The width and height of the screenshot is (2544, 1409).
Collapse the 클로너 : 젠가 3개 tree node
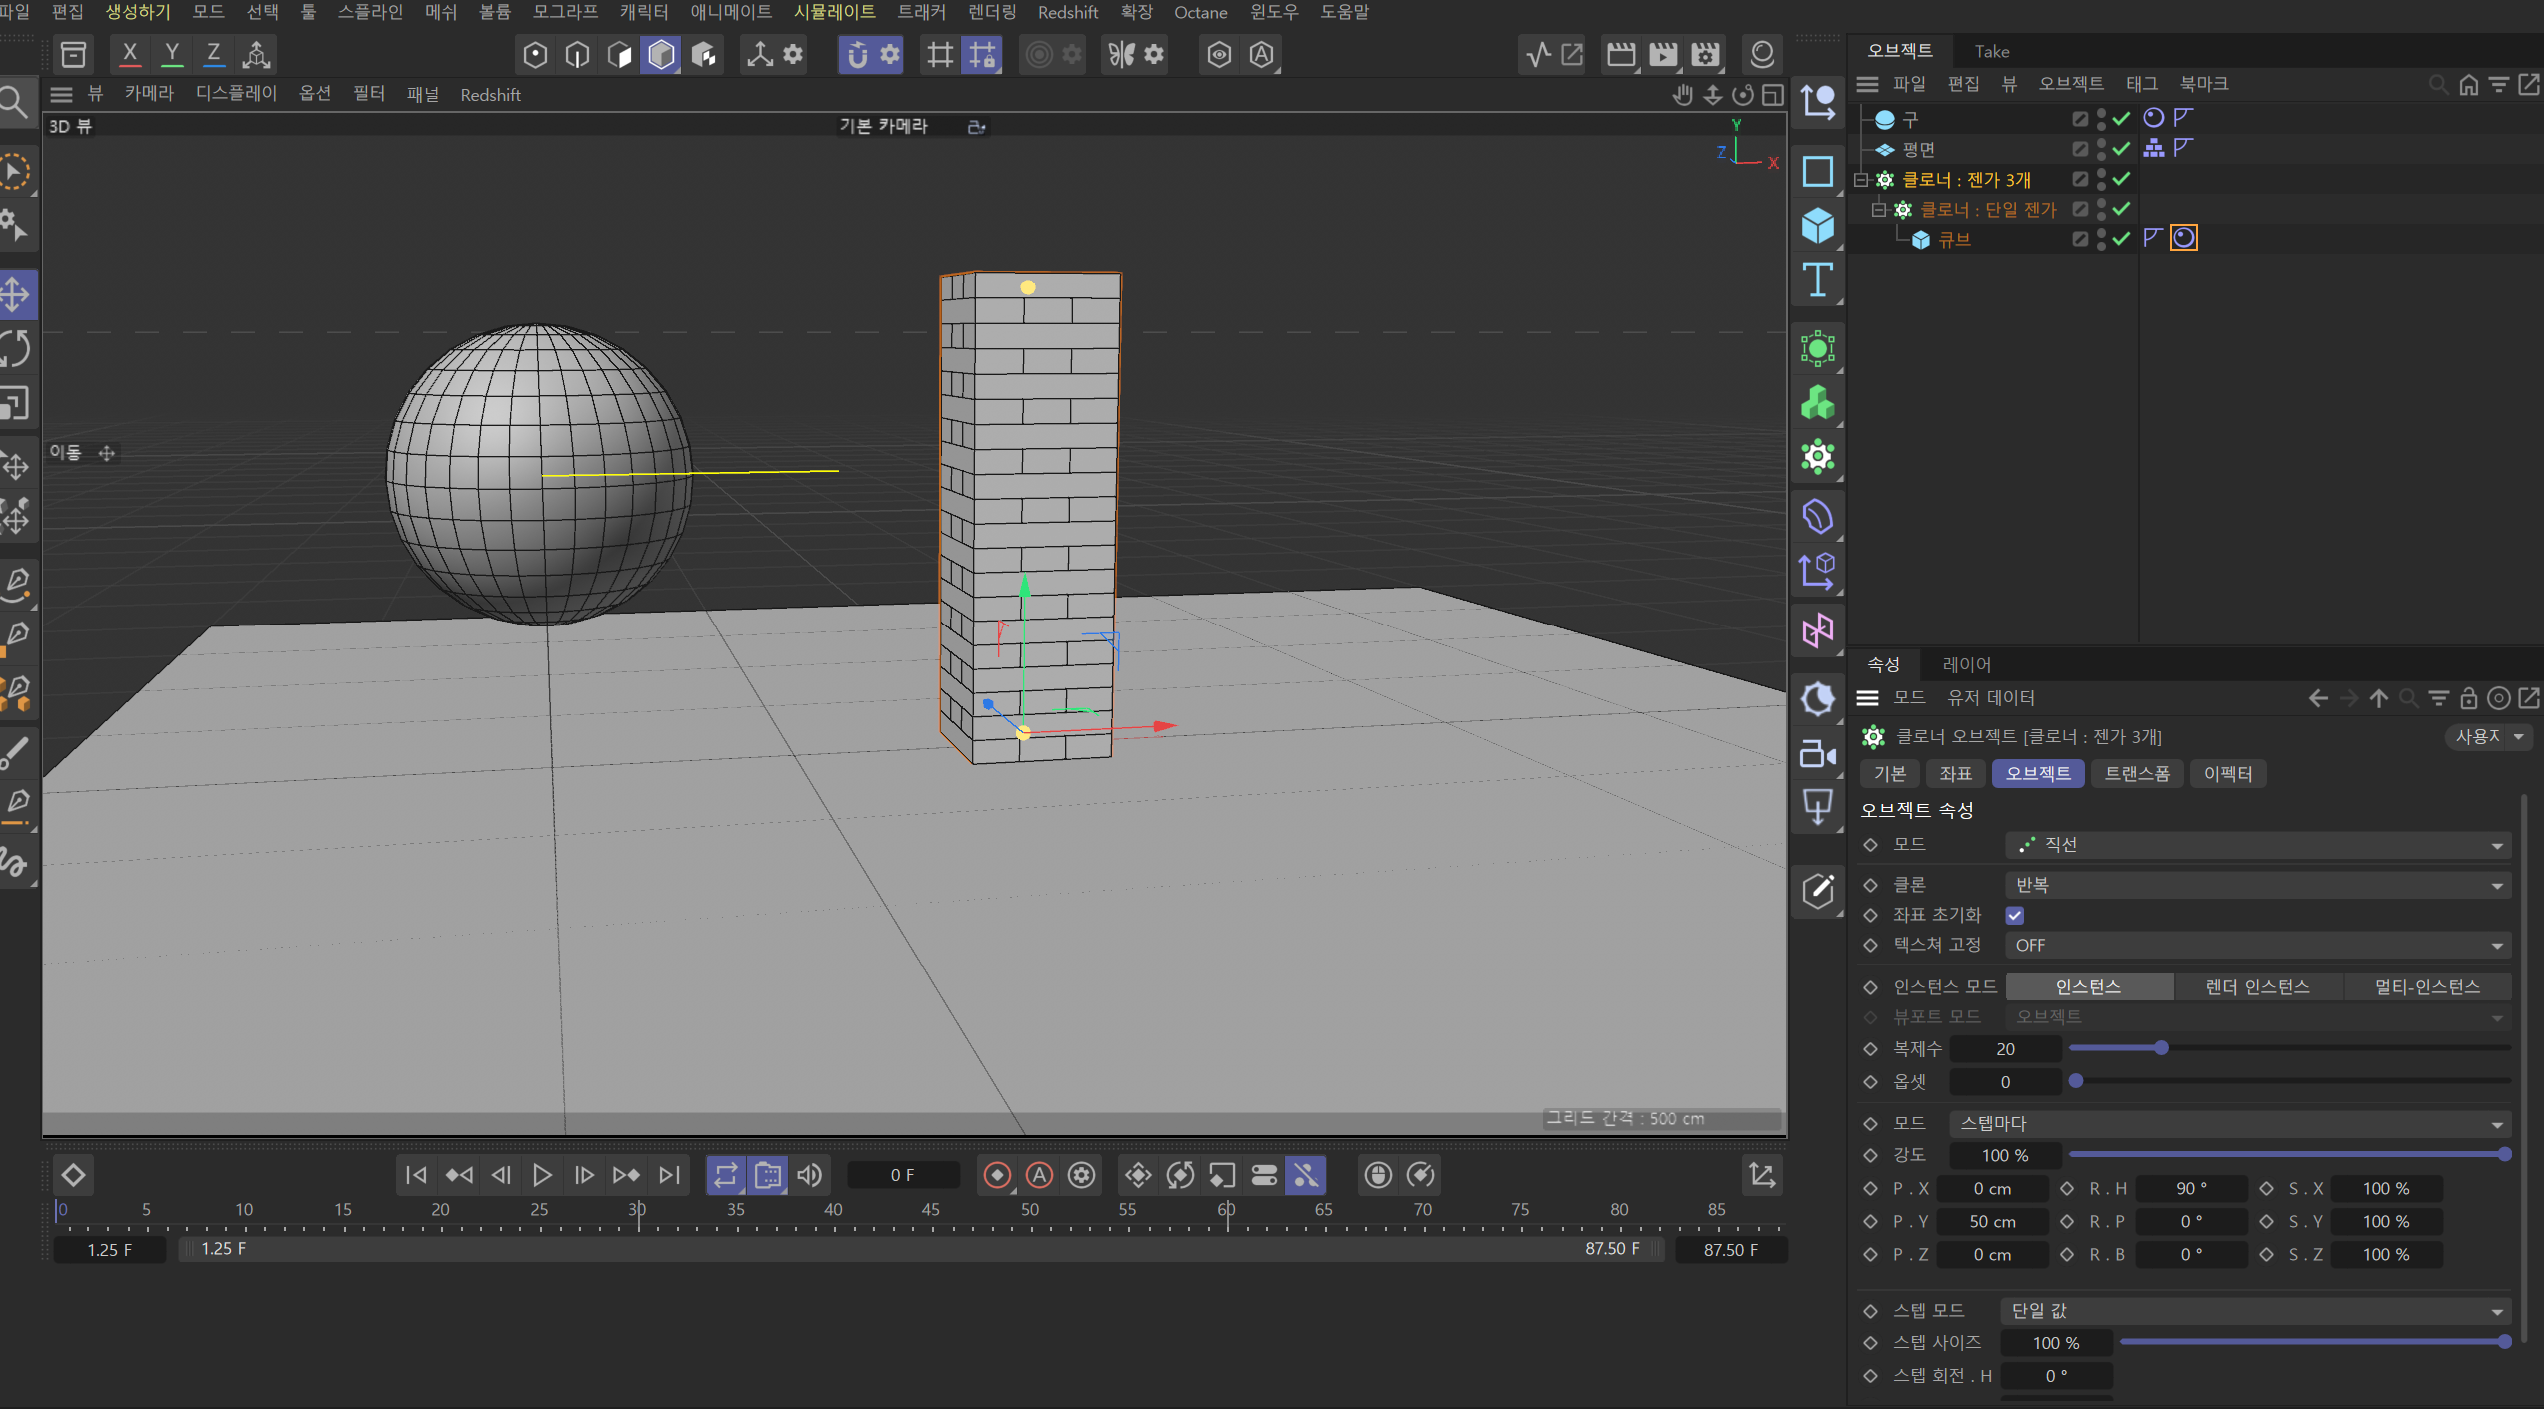[1861, 179]
